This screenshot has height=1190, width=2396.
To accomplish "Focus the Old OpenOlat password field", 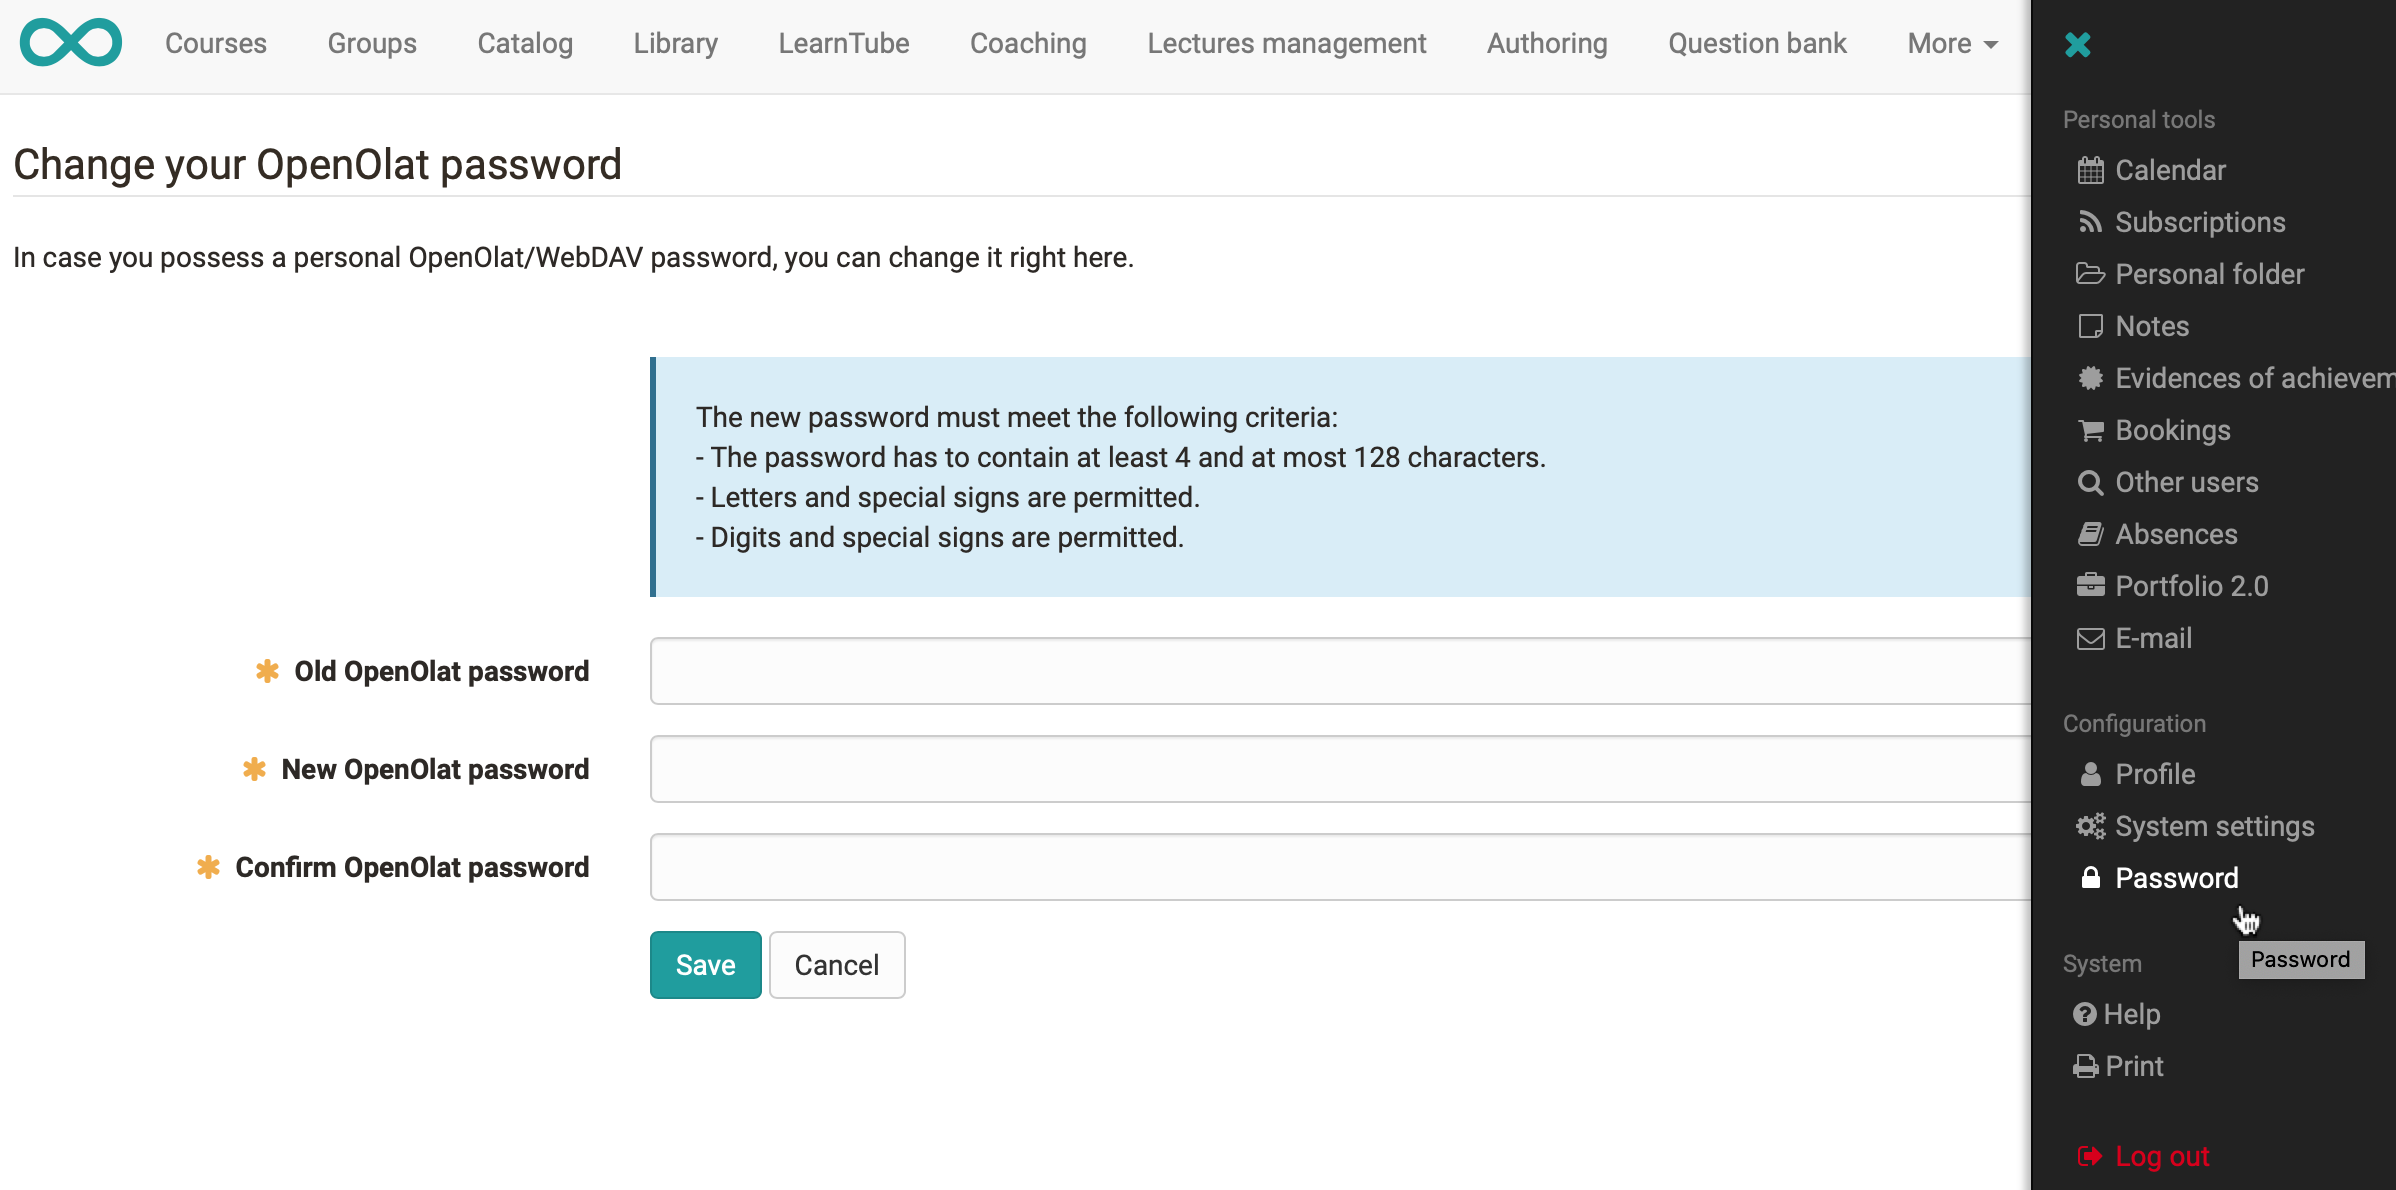I will [1340, 671].
